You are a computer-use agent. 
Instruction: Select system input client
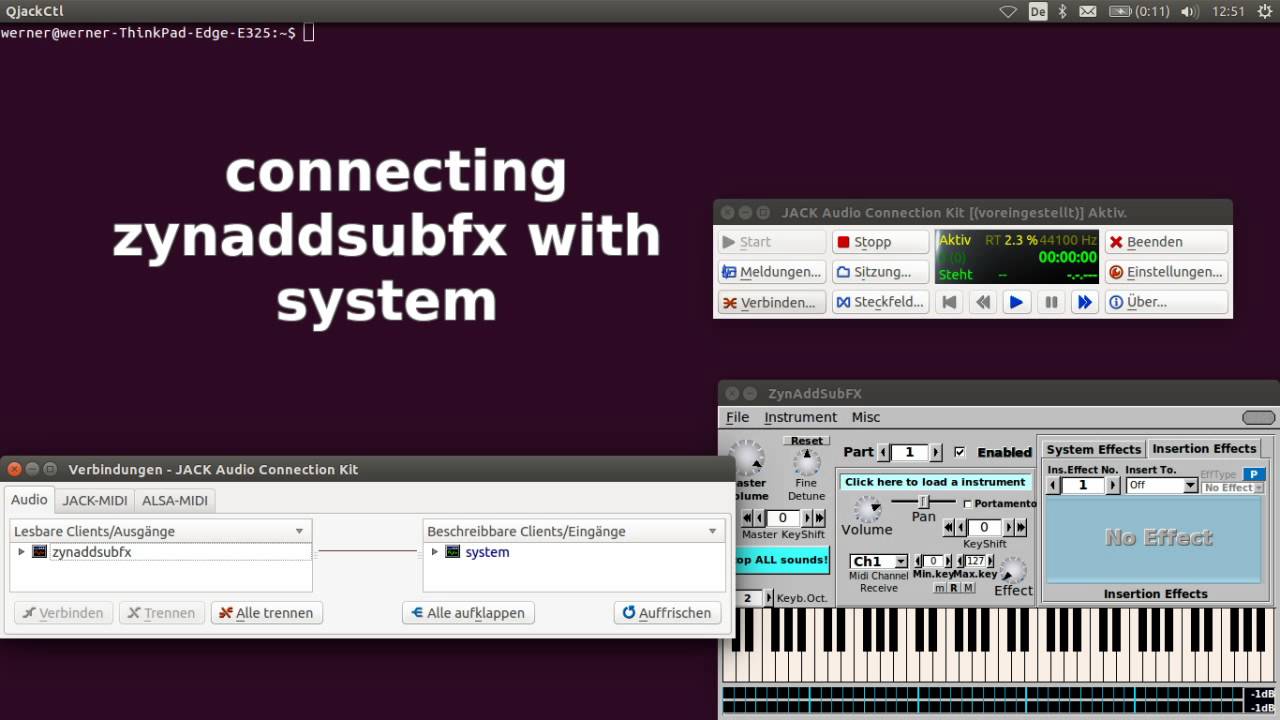(487, 552)
